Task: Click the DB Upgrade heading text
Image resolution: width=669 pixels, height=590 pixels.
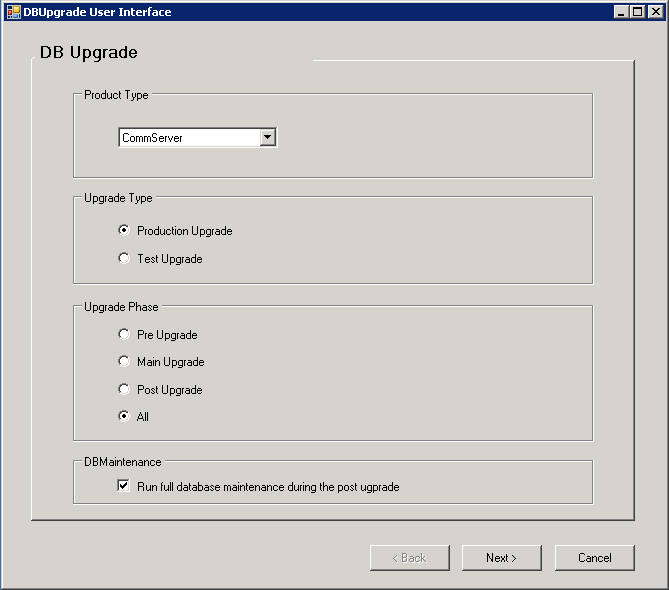Action: click(x=88, y=52)
